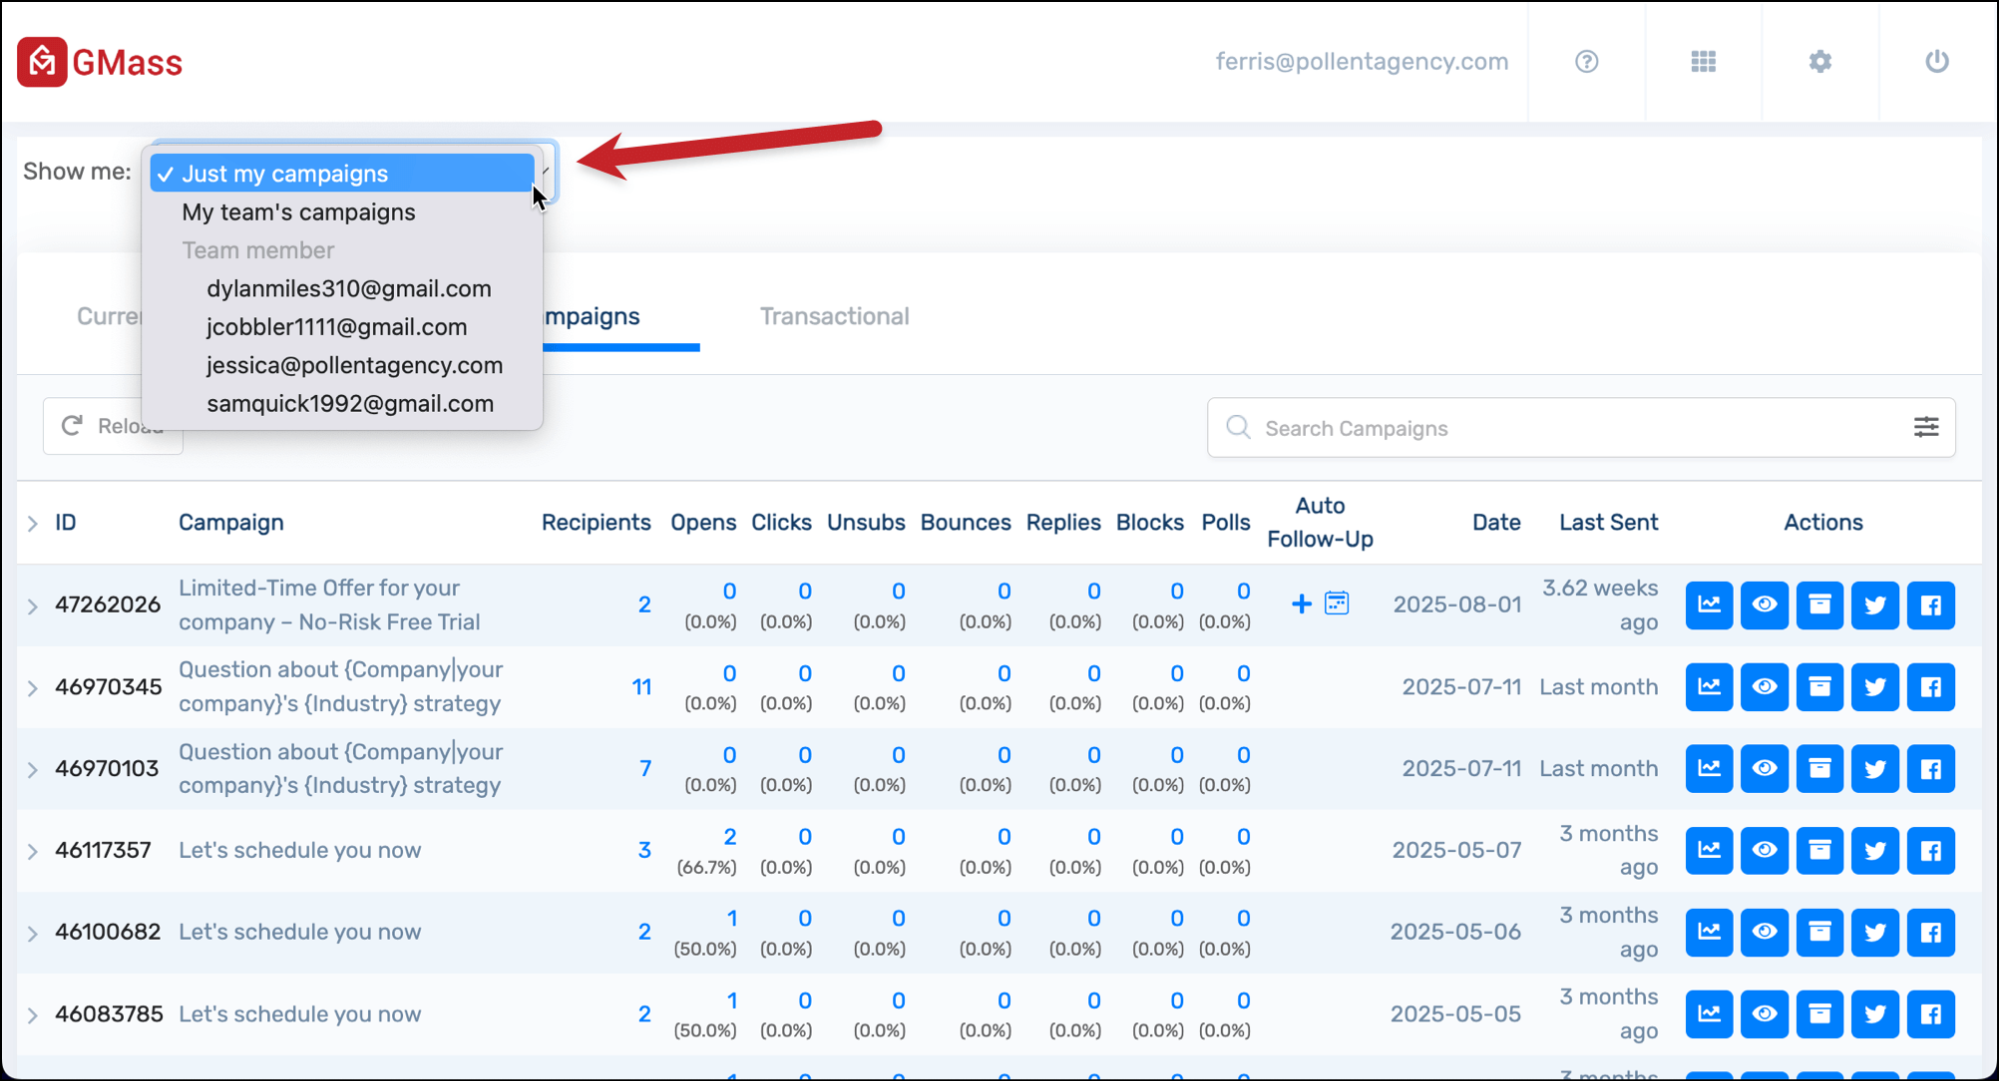Share campaign 46970103 on Twitter
The image size is (1999, 1082).
1875,769
